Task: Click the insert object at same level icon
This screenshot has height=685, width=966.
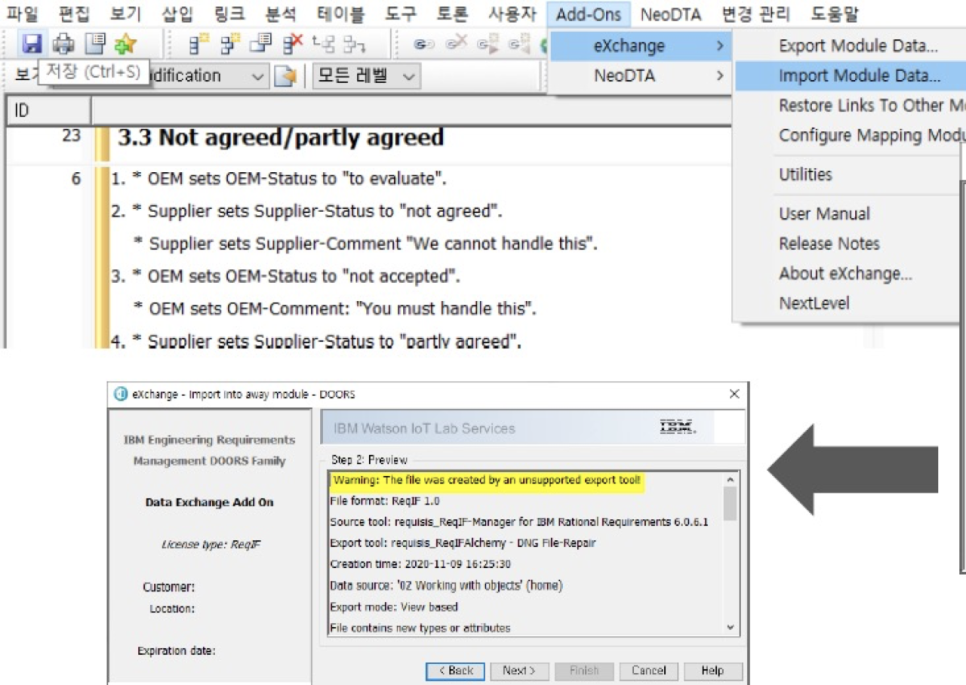Action: (x=198, y=44)
